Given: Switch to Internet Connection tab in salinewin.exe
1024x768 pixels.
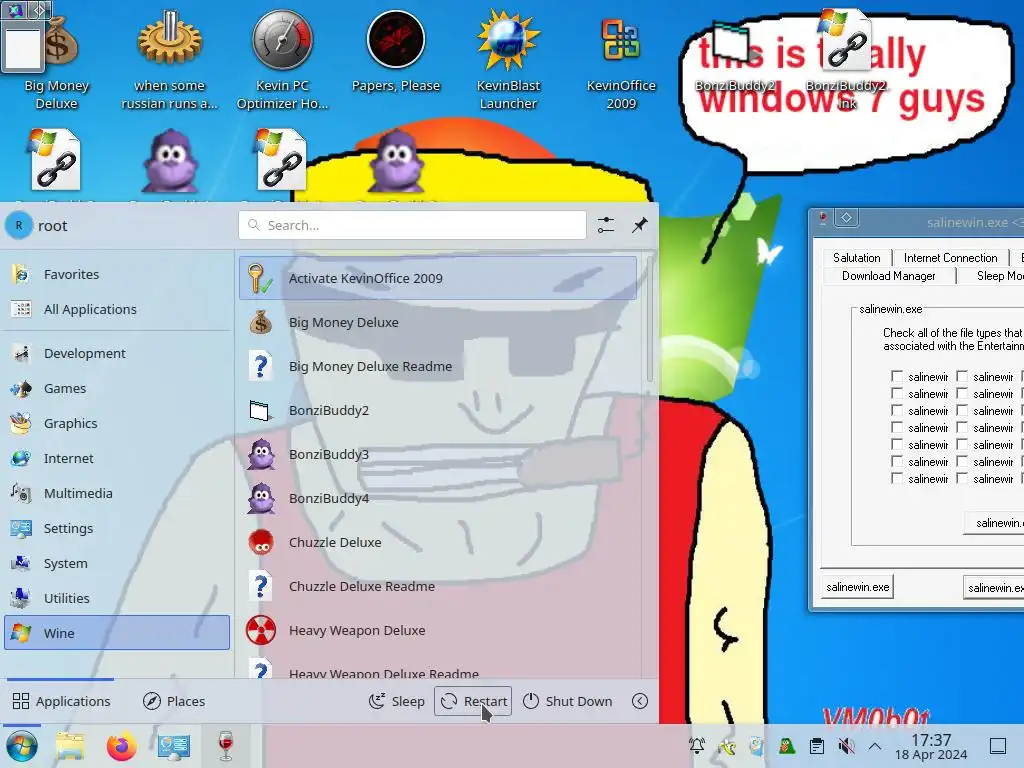Looking at the screenshot, I should [950, 258].
